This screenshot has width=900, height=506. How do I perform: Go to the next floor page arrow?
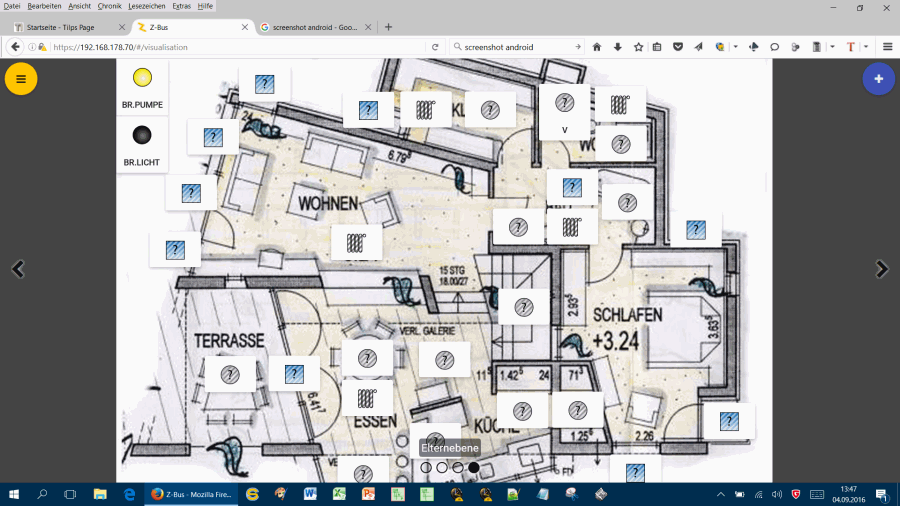[881, 268]
